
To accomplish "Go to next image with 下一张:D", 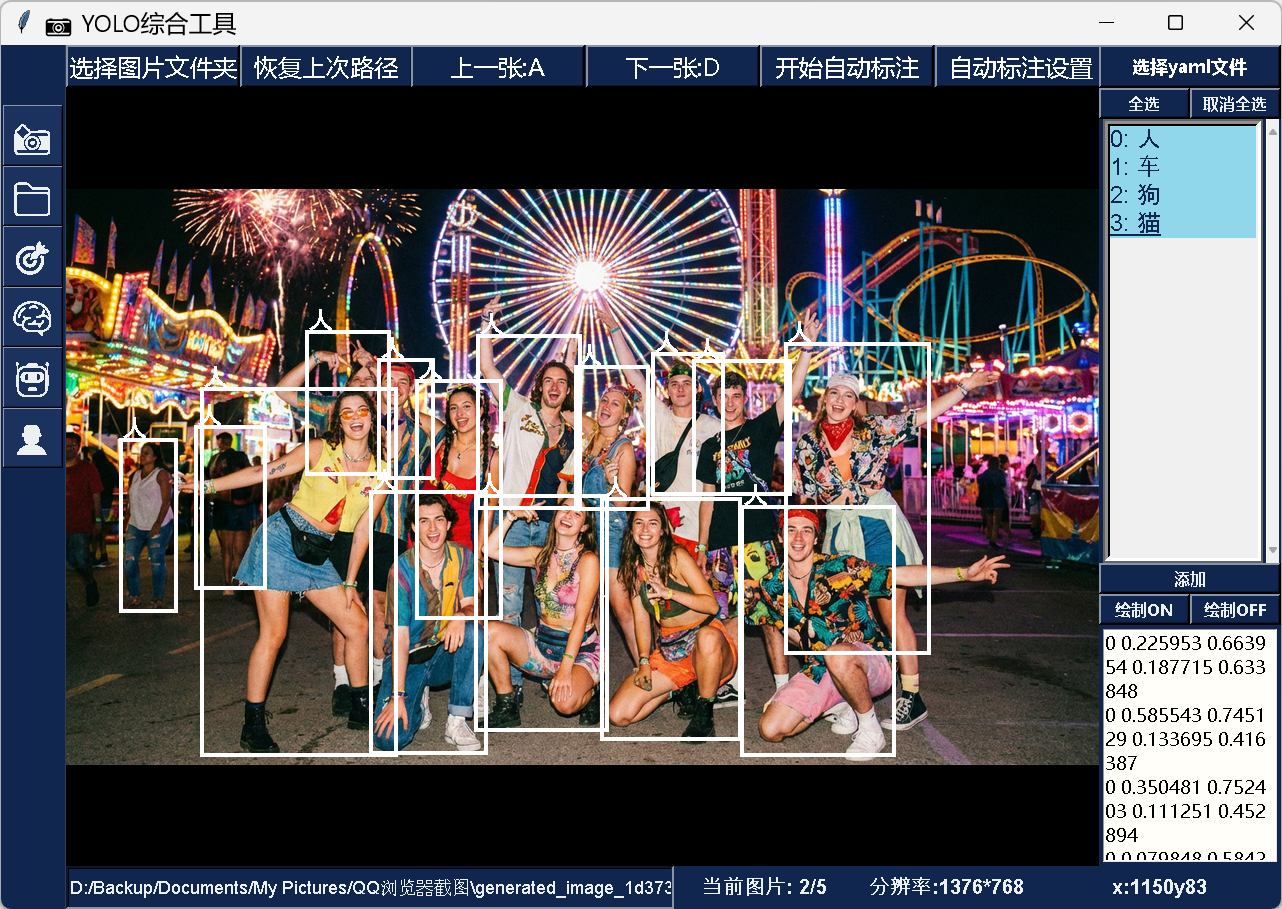I will click(x=672, y=68).
